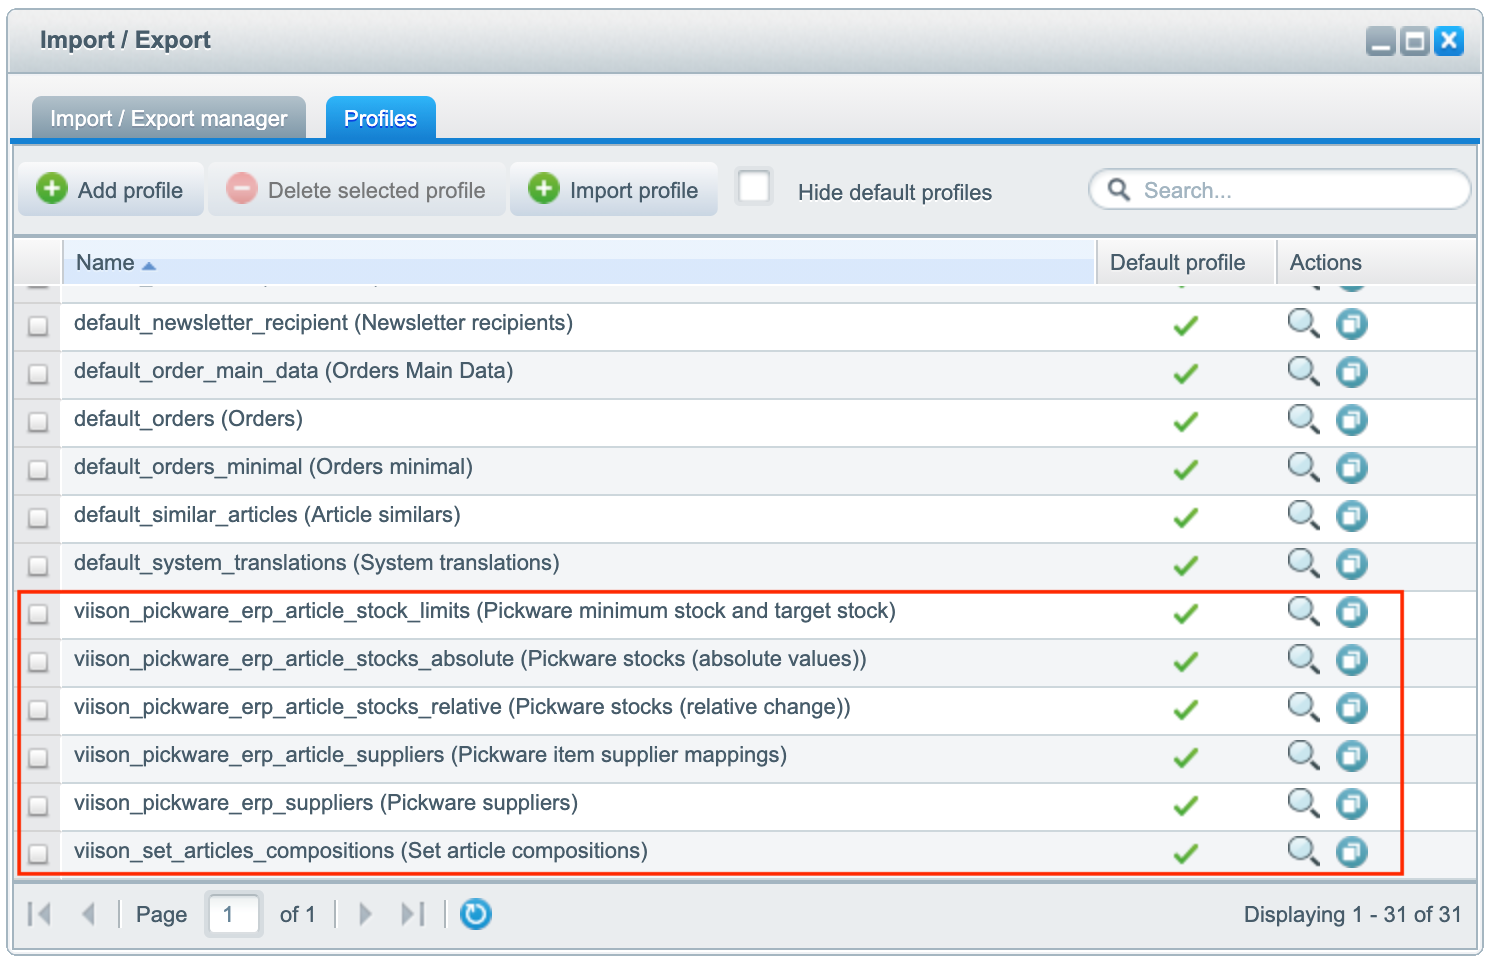The image size is (1490, 962).
Task: View Pickware stock limits profile
Action: [x=1303, y=612]
